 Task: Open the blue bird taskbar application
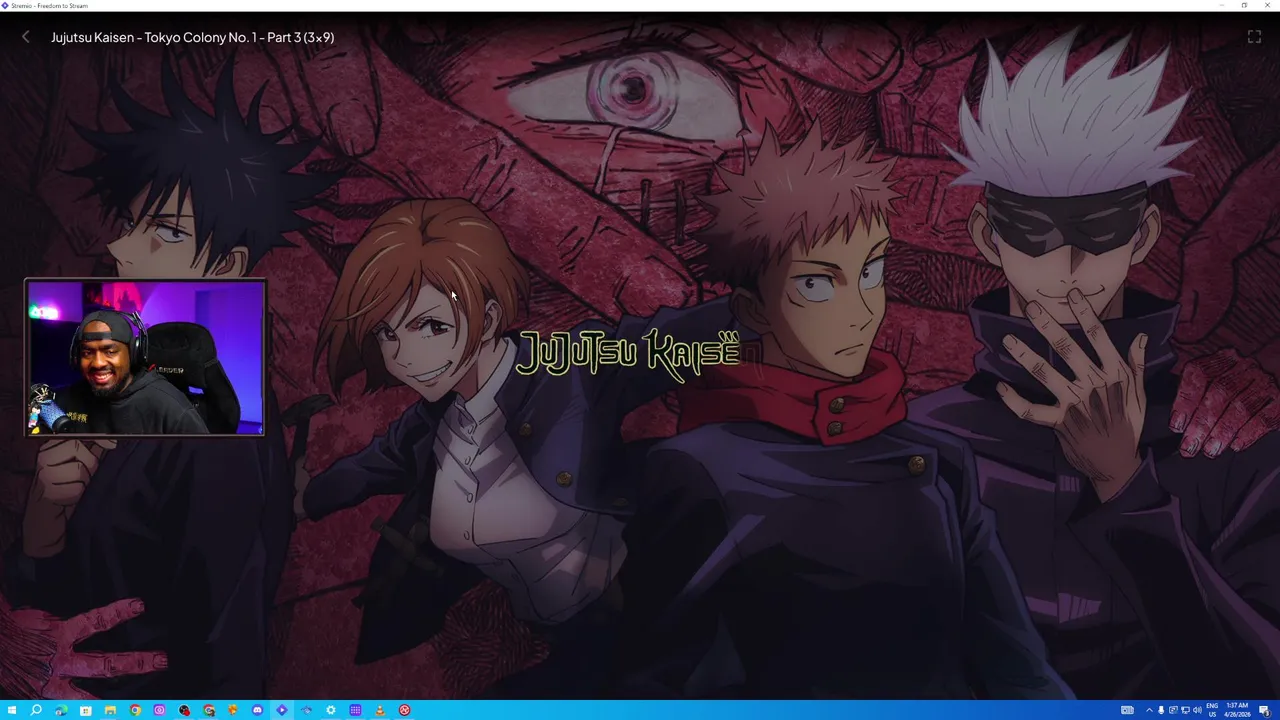pos(307,710)
